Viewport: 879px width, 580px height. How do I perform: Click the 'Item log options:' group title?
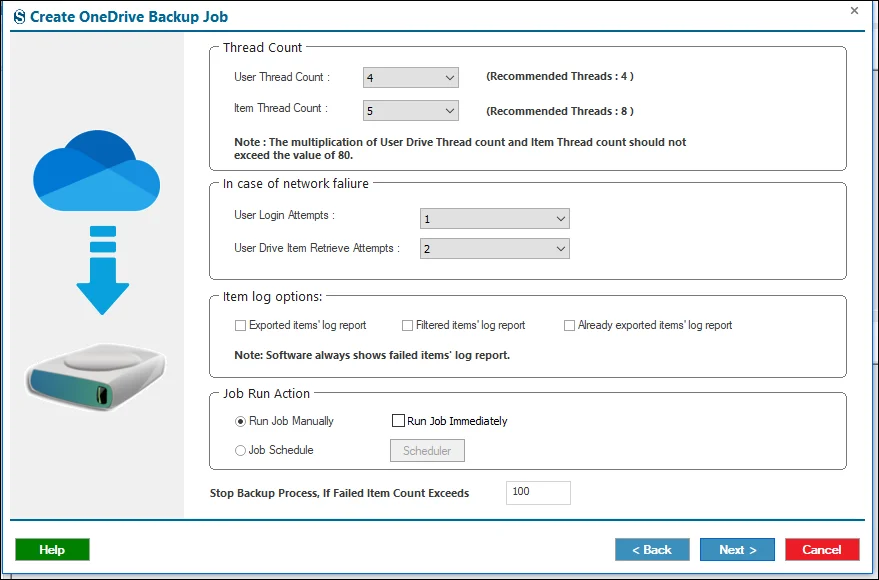point(272,296)
